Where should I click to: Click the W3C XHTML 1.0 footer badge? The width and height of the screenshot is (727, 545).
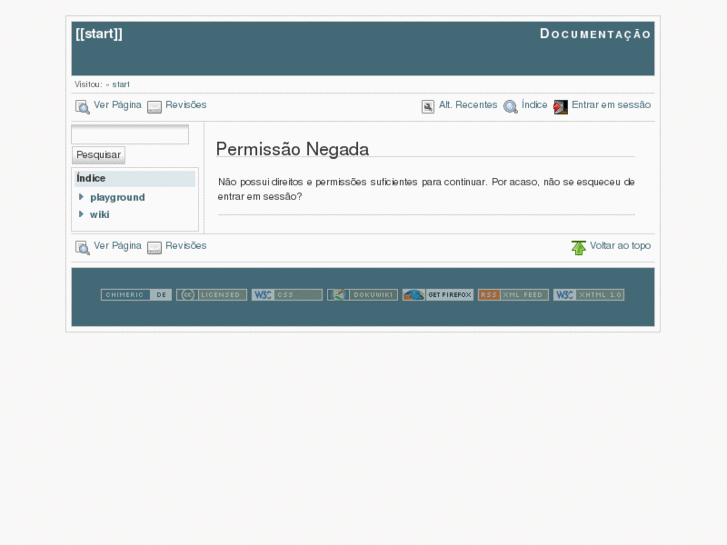589,295
